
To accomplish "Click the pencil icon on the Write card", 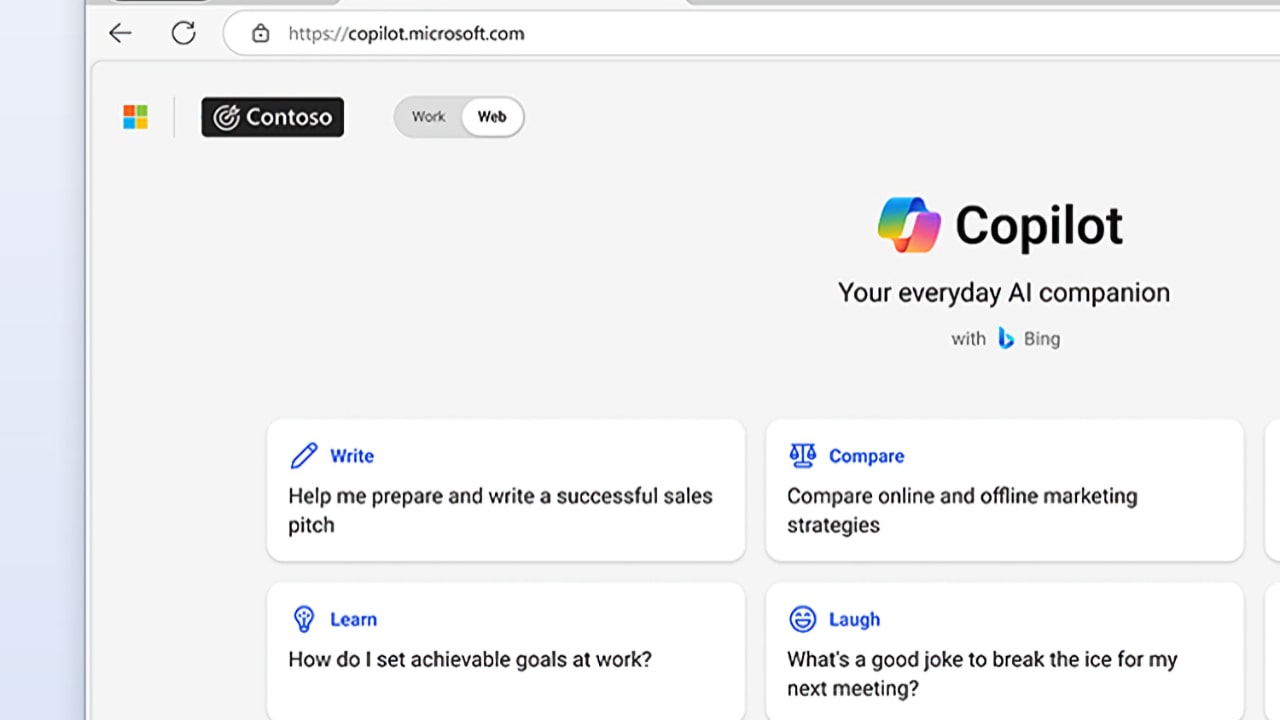I will pos(302,455).
